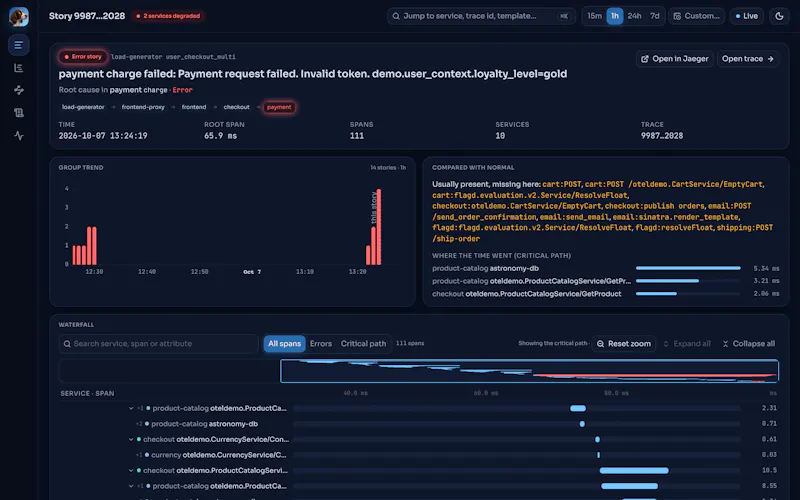Focus the search service, span or attribute field
Viewport: 800px width, 500px height.
point(159,344)
